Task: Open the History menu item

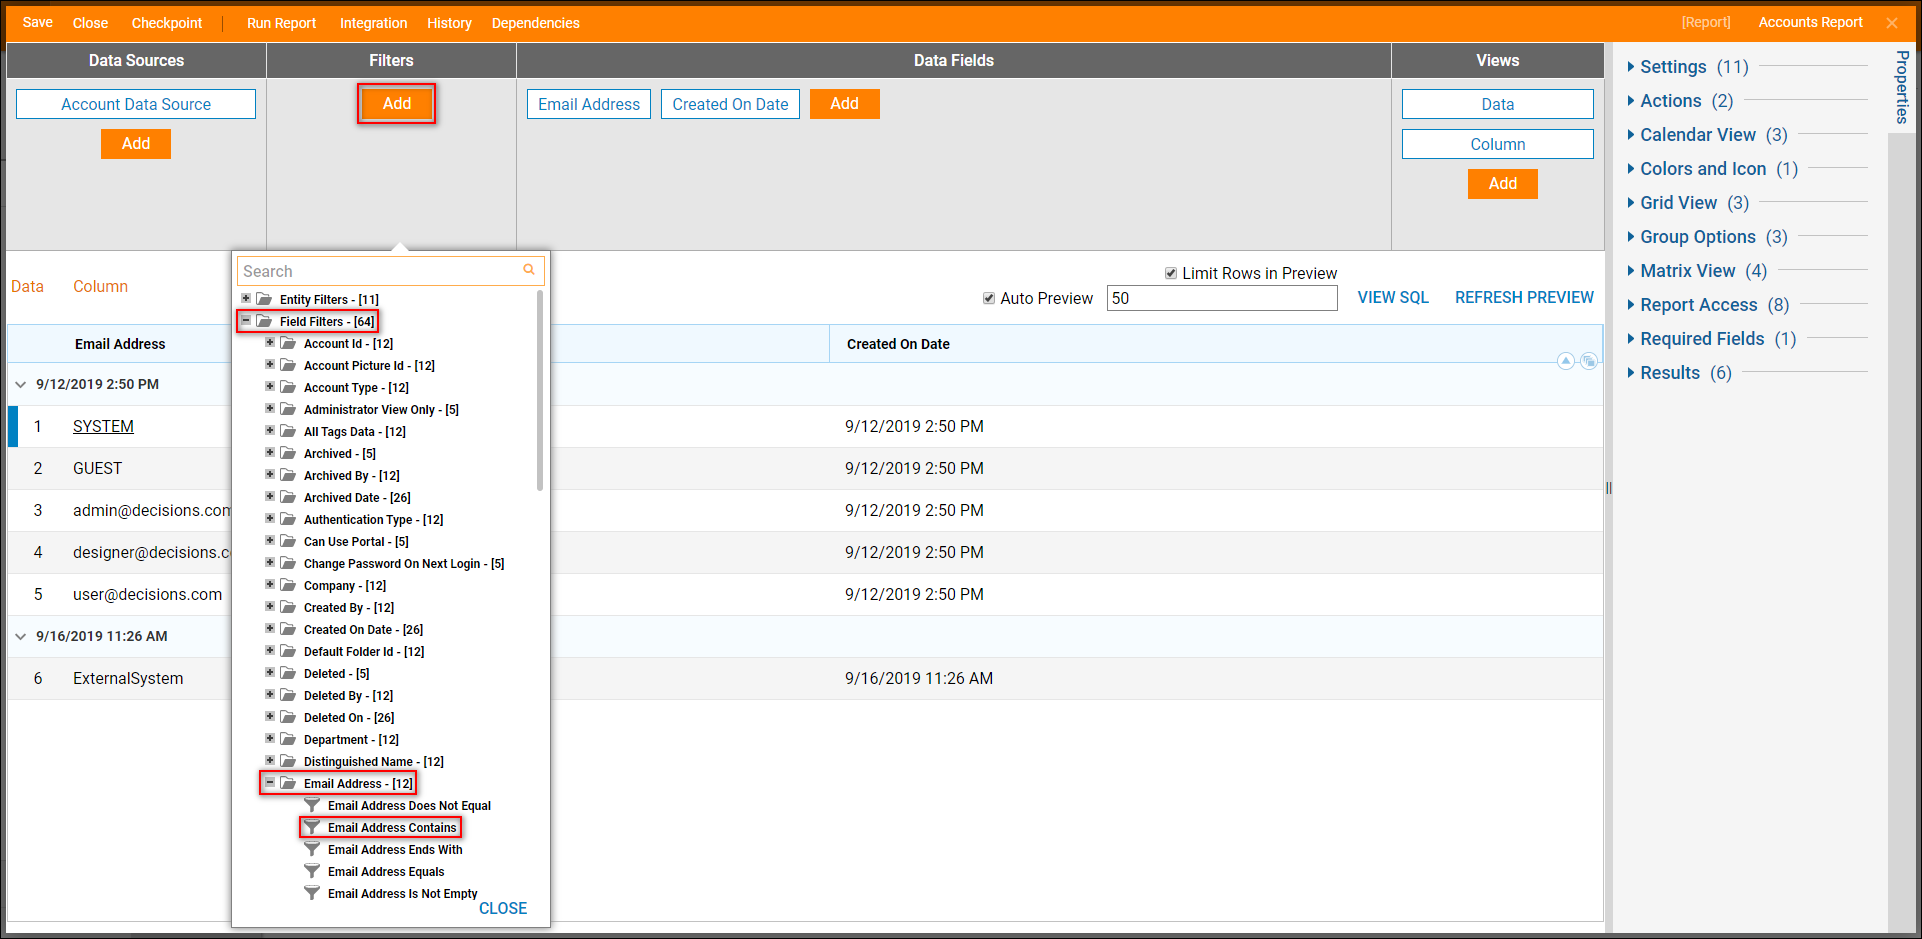Action: tap(449, 22)
